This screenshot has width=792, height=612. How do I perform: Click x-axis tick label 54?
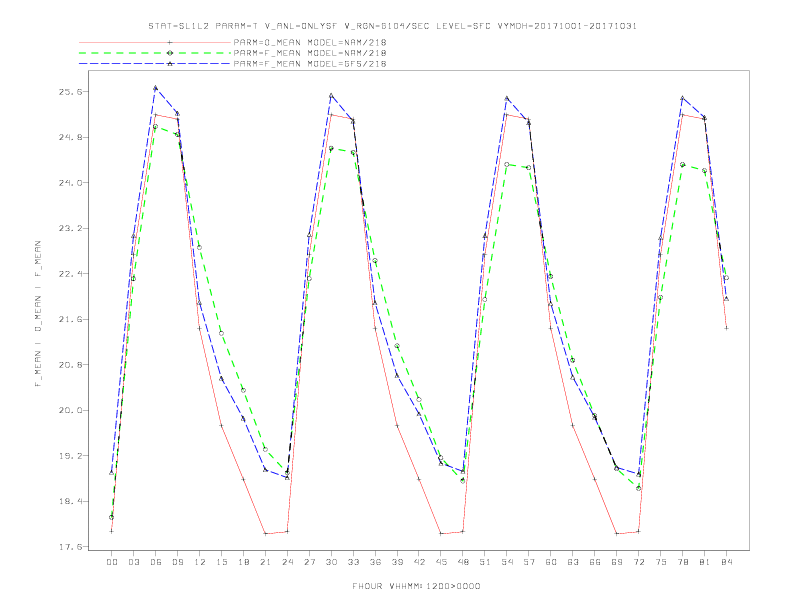[x=507, y=562]
